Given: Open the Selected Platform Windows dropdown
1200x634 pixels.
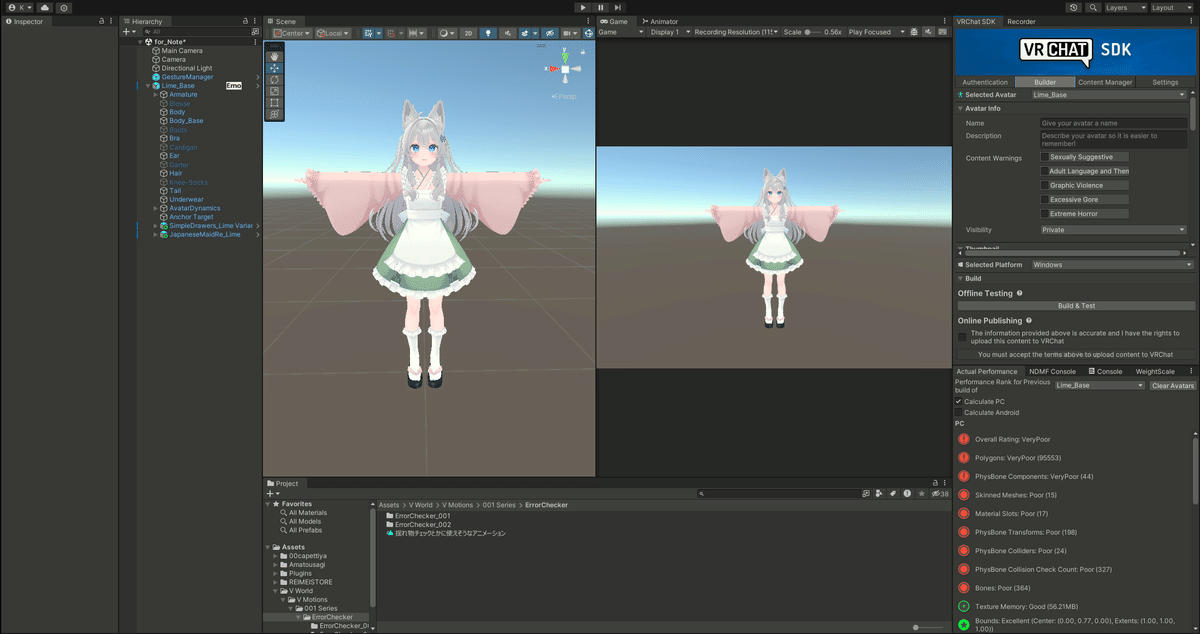Looking at the screenshot, I should [1112, 265].
